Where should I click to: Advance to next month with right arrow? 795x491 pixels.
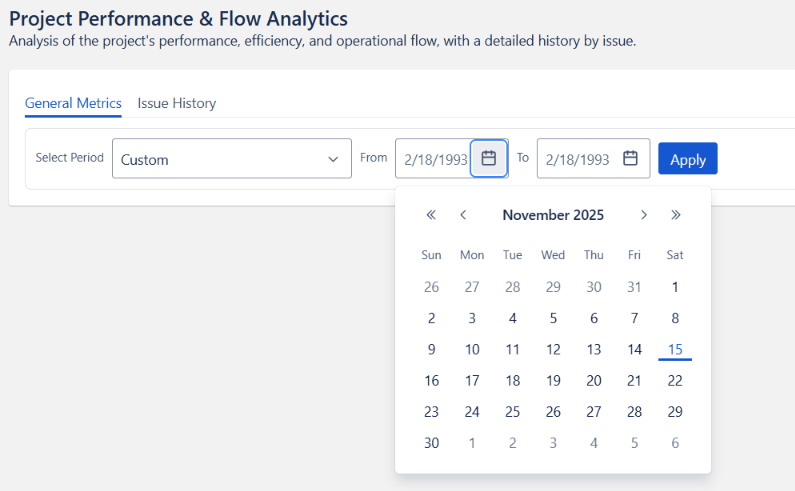pos(644,215)
